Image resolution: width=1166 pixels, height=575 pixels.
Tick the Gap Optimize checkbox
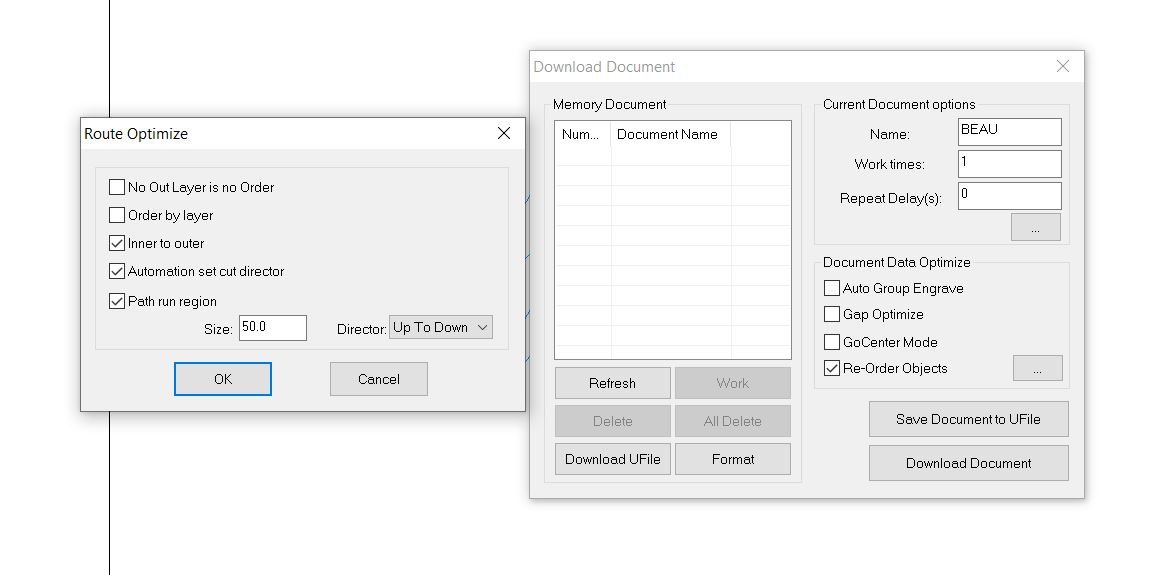point(832,314)
